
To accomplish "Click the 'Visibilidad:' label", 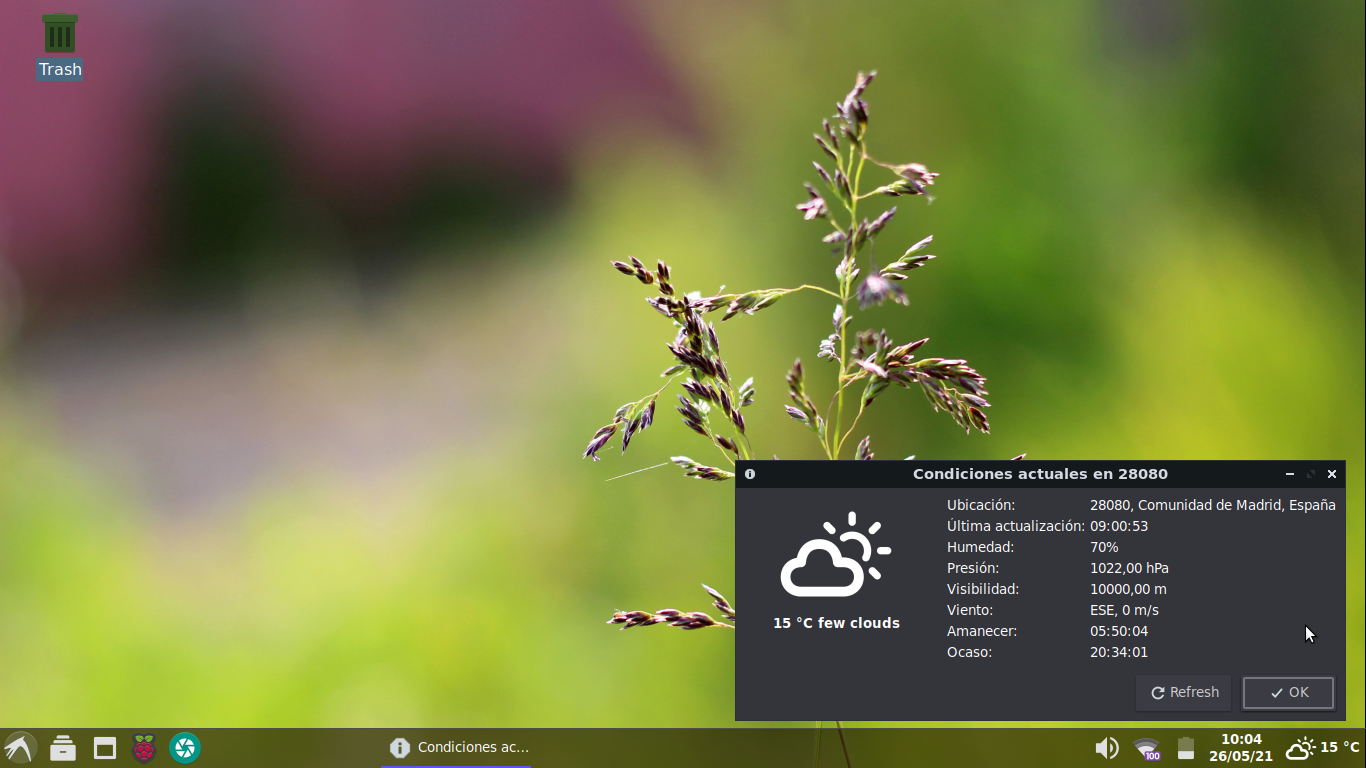I will [x=983, y=589].
